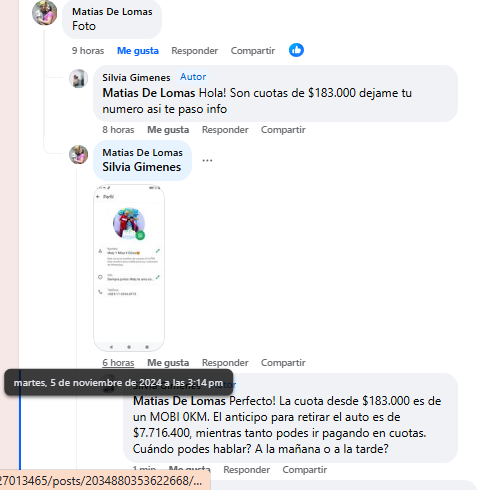The width and height of the screenshot is (480, 490).
Task: Click Compartir next to the Foto comment
Action: 253,51
